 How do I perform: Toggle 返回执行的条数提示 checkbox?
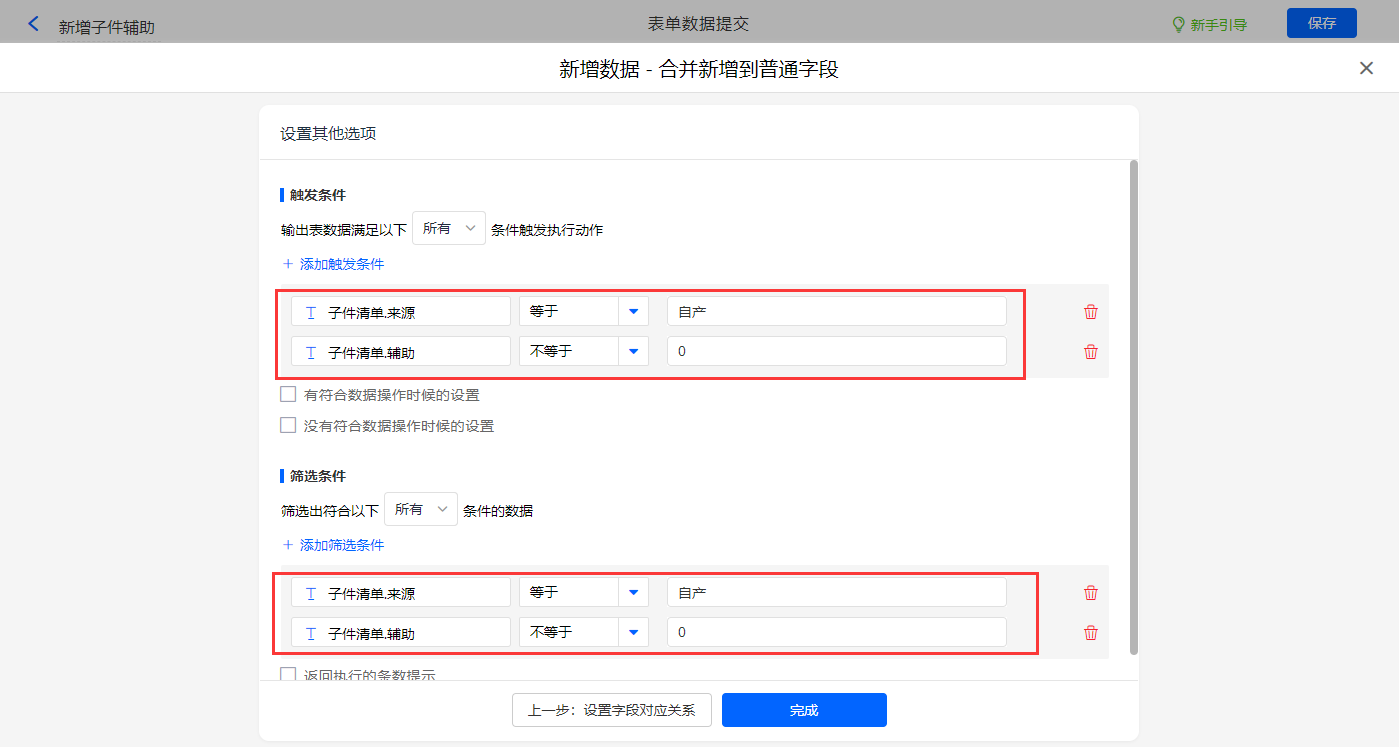[x=288, y=675]
